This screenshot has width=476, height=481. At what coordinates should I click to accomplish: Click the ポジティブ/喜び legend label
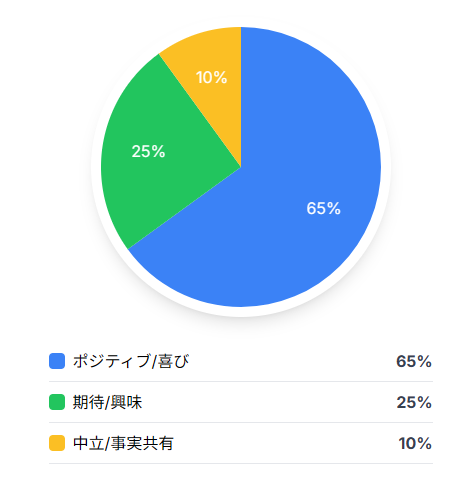(x=131, y=361)
